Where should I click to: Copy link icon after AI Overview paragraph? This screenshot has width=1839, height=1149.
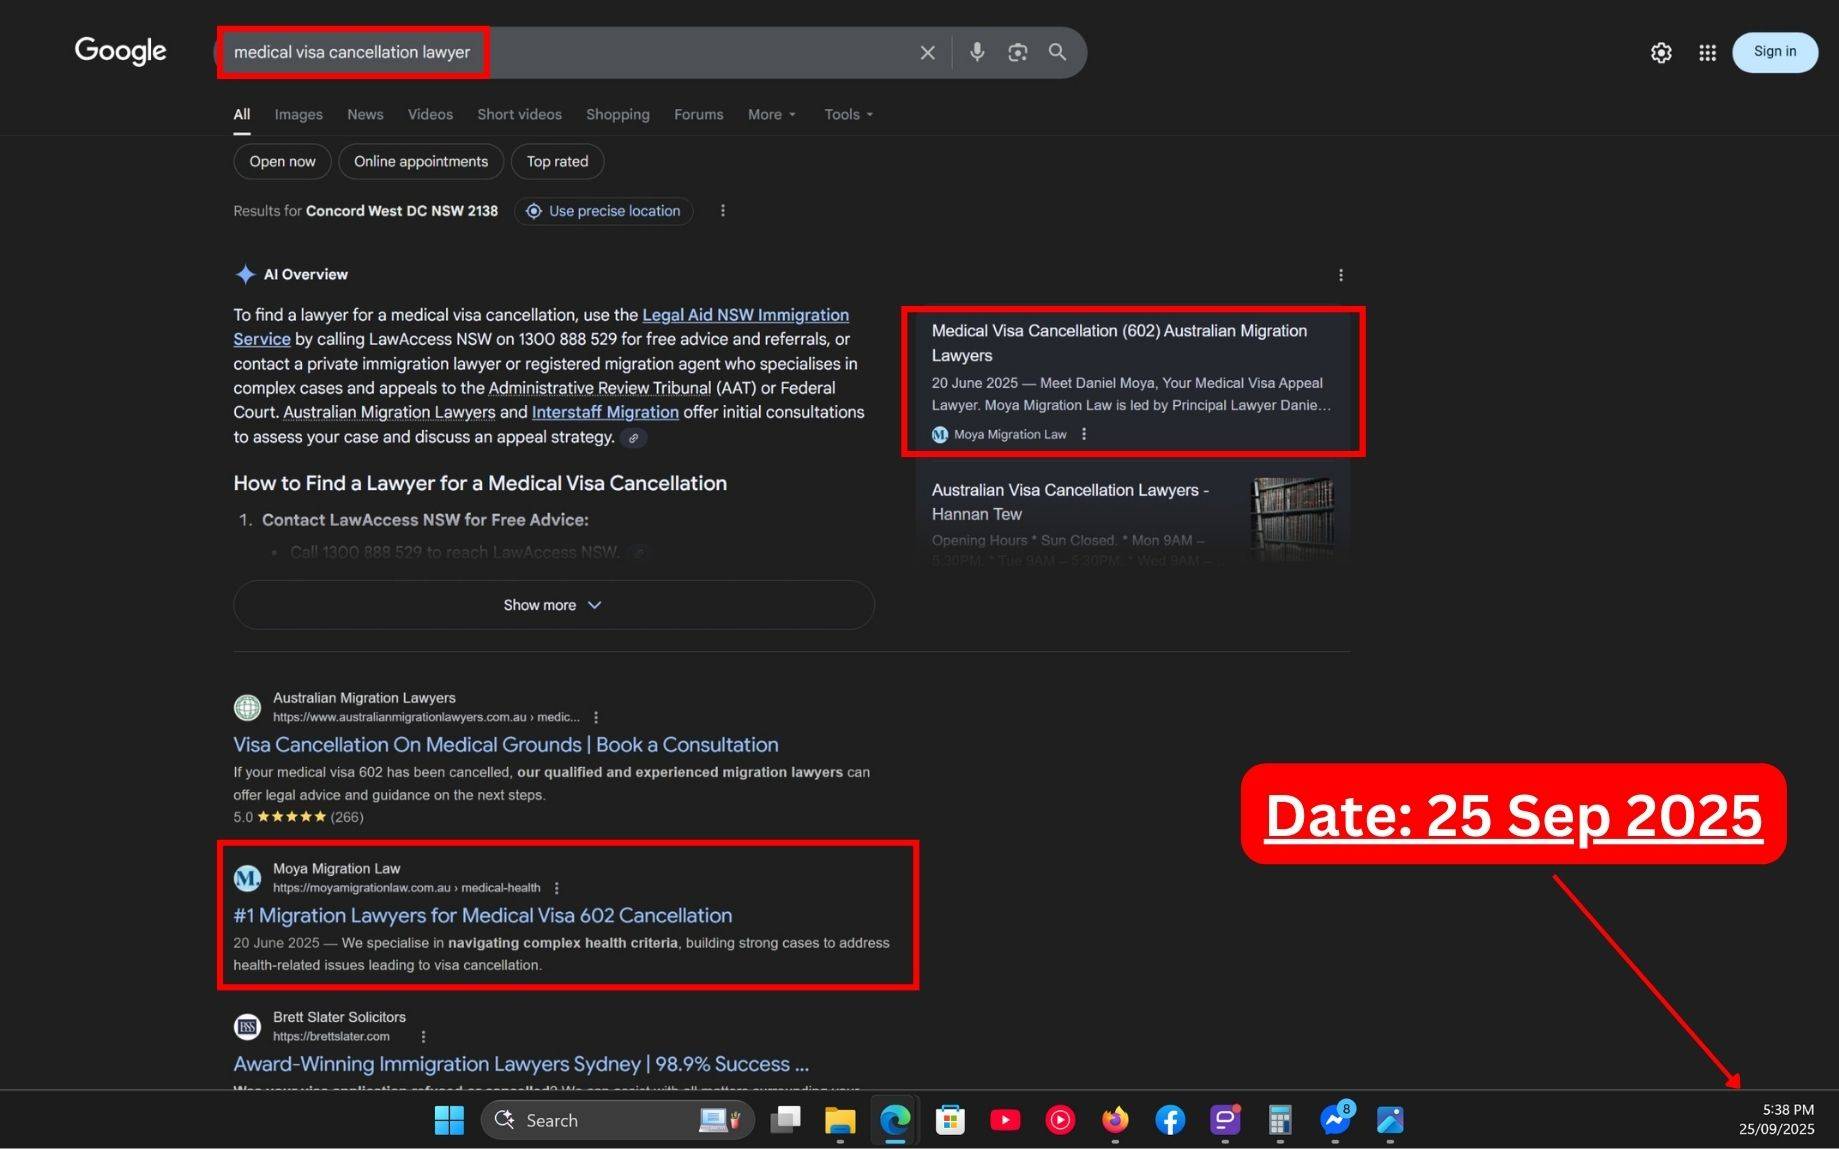633,438
